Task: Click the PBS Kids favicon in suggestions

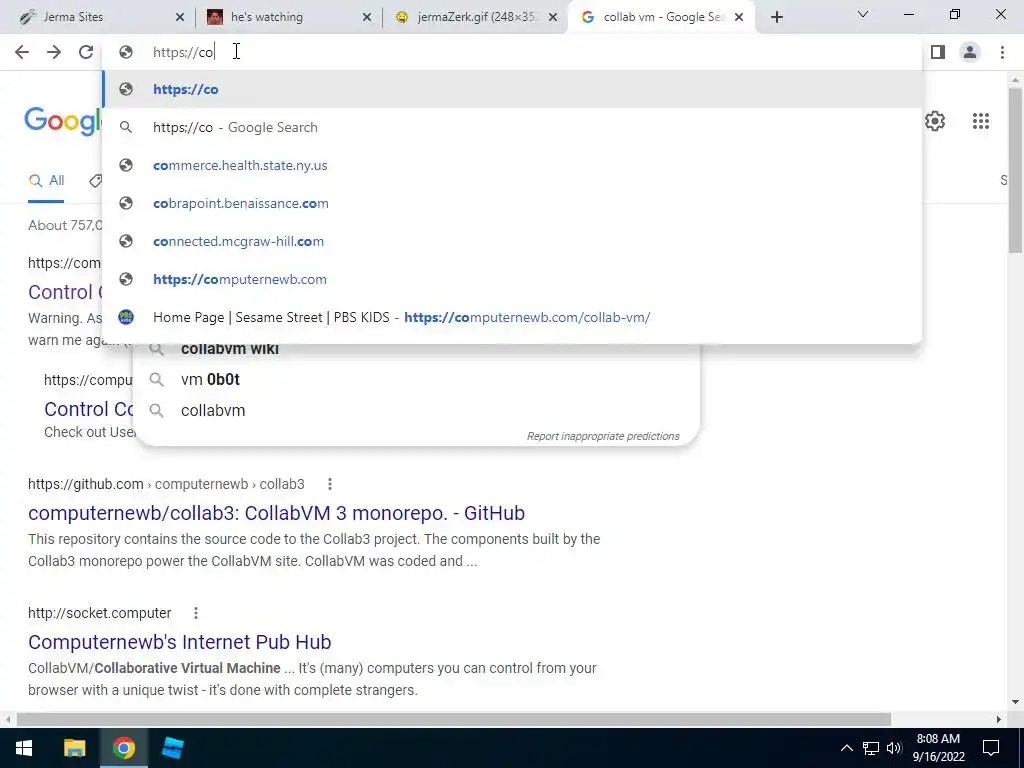Action: pos(126,317)
